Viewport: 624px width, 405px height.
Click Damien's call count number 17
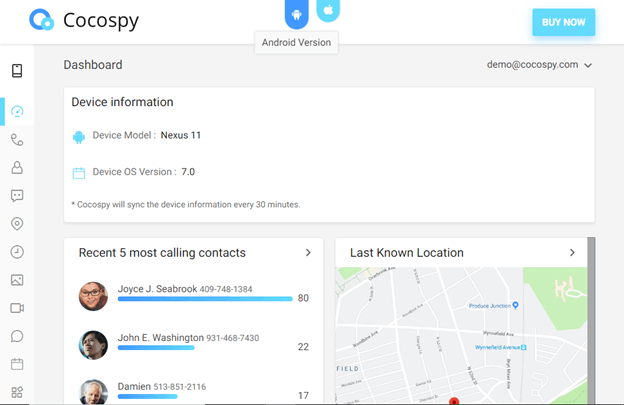coord(303,395)
